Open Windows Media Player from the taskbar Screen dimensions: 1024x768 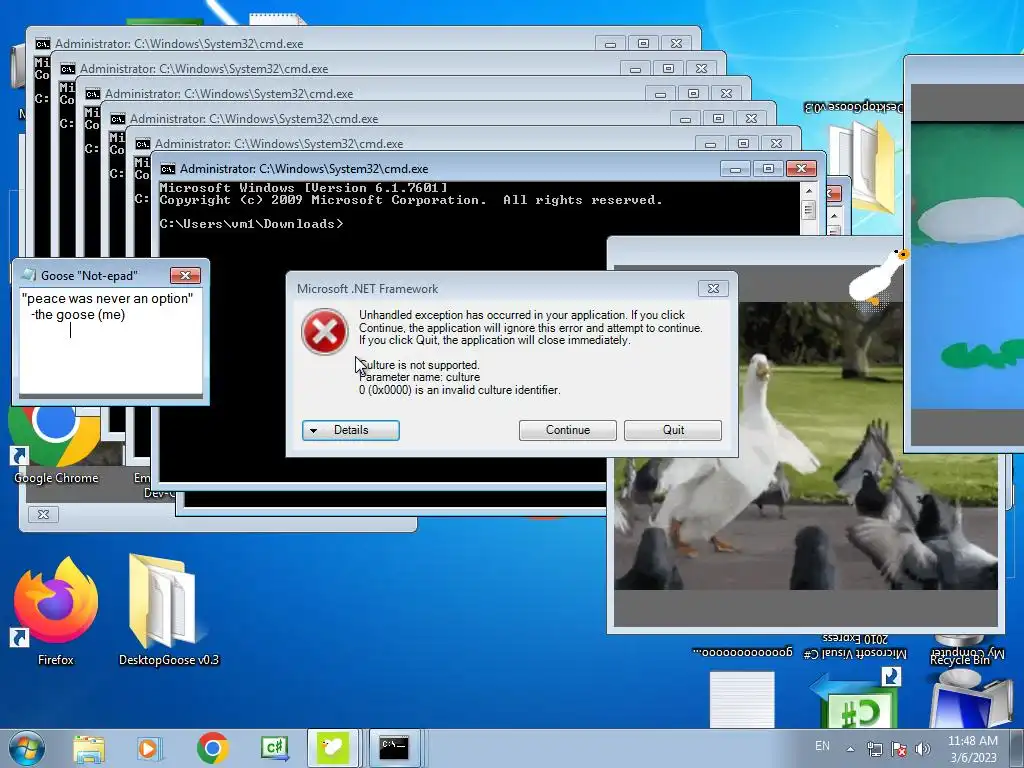click(x=148, y=748)
